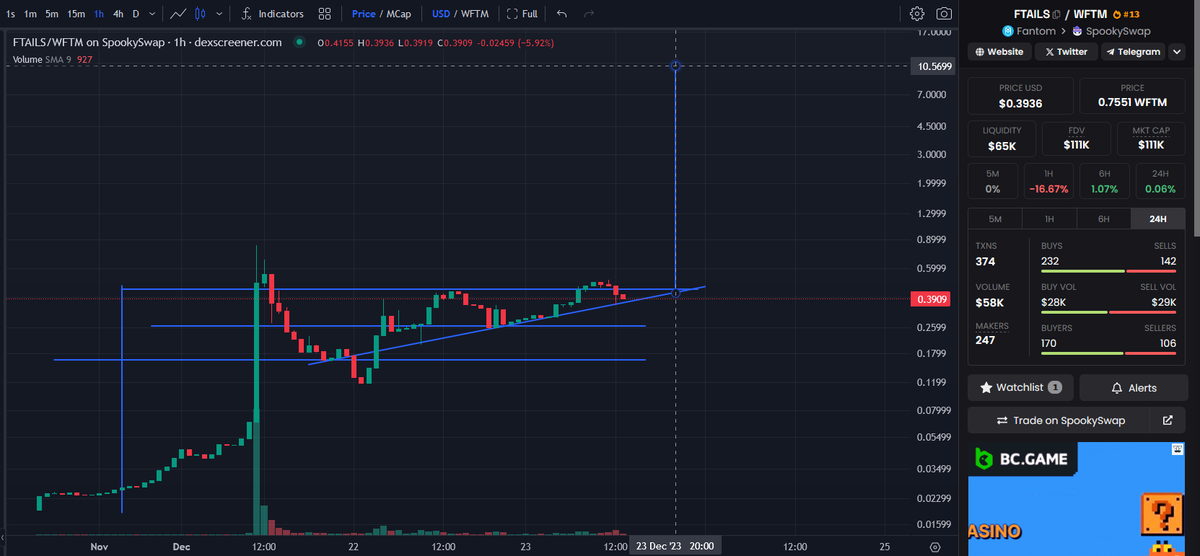Image resolution: width=1200 pixels, height=556 pixels.
Task: Click Trade on SpookySwap button
Action: 1058,420
